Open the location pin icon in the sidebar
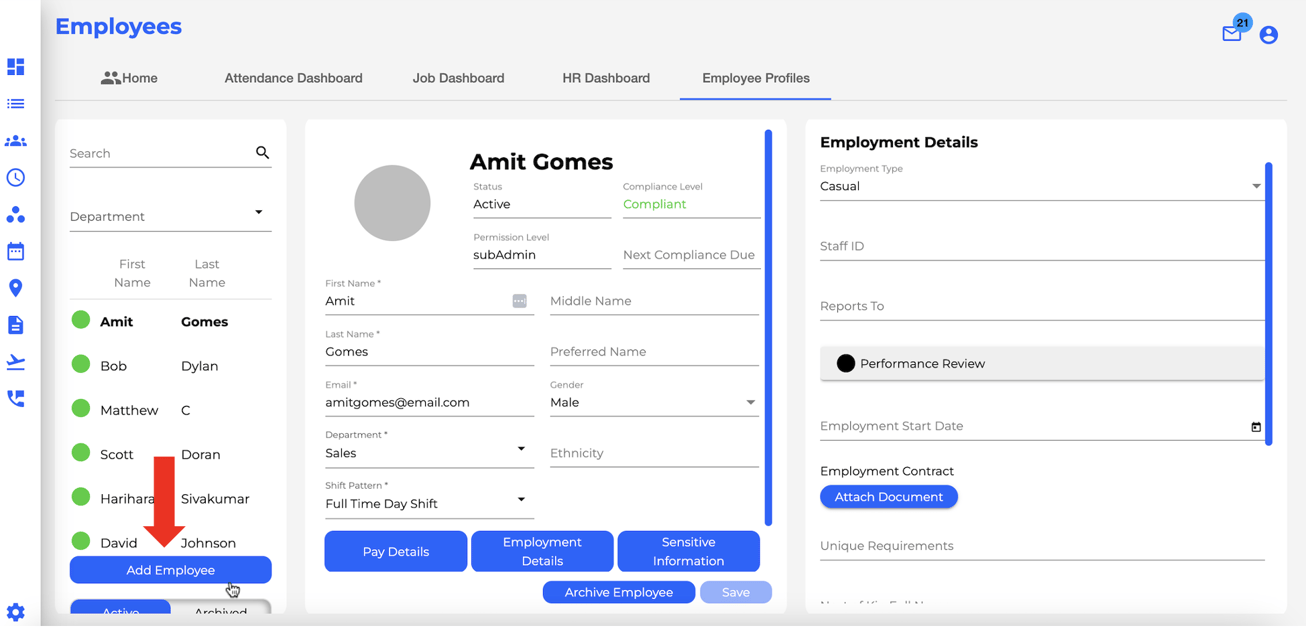The height and width of the screenshot is (628, 1306). [15, 288]
